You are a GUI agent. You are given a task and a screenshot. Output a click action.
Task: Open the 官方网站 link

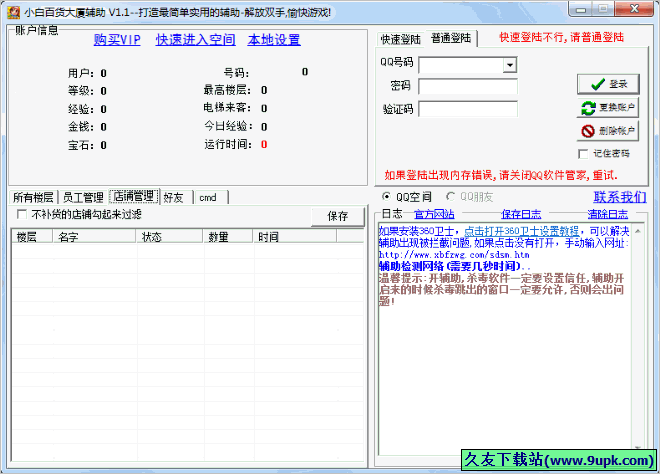434,214
